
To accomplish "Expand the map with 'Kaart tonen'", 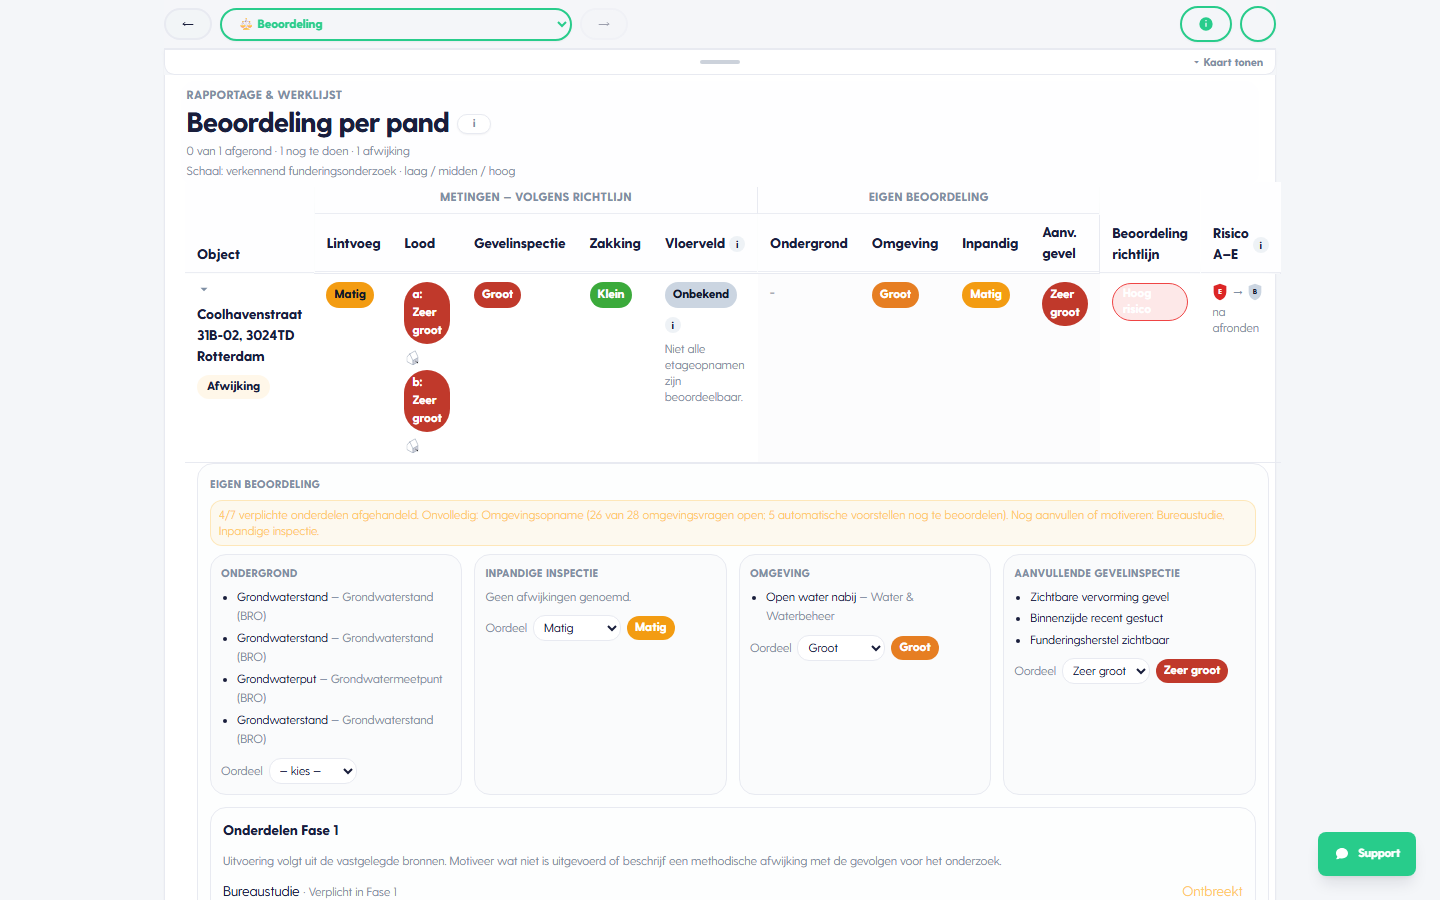I will tap(1228, 62).
